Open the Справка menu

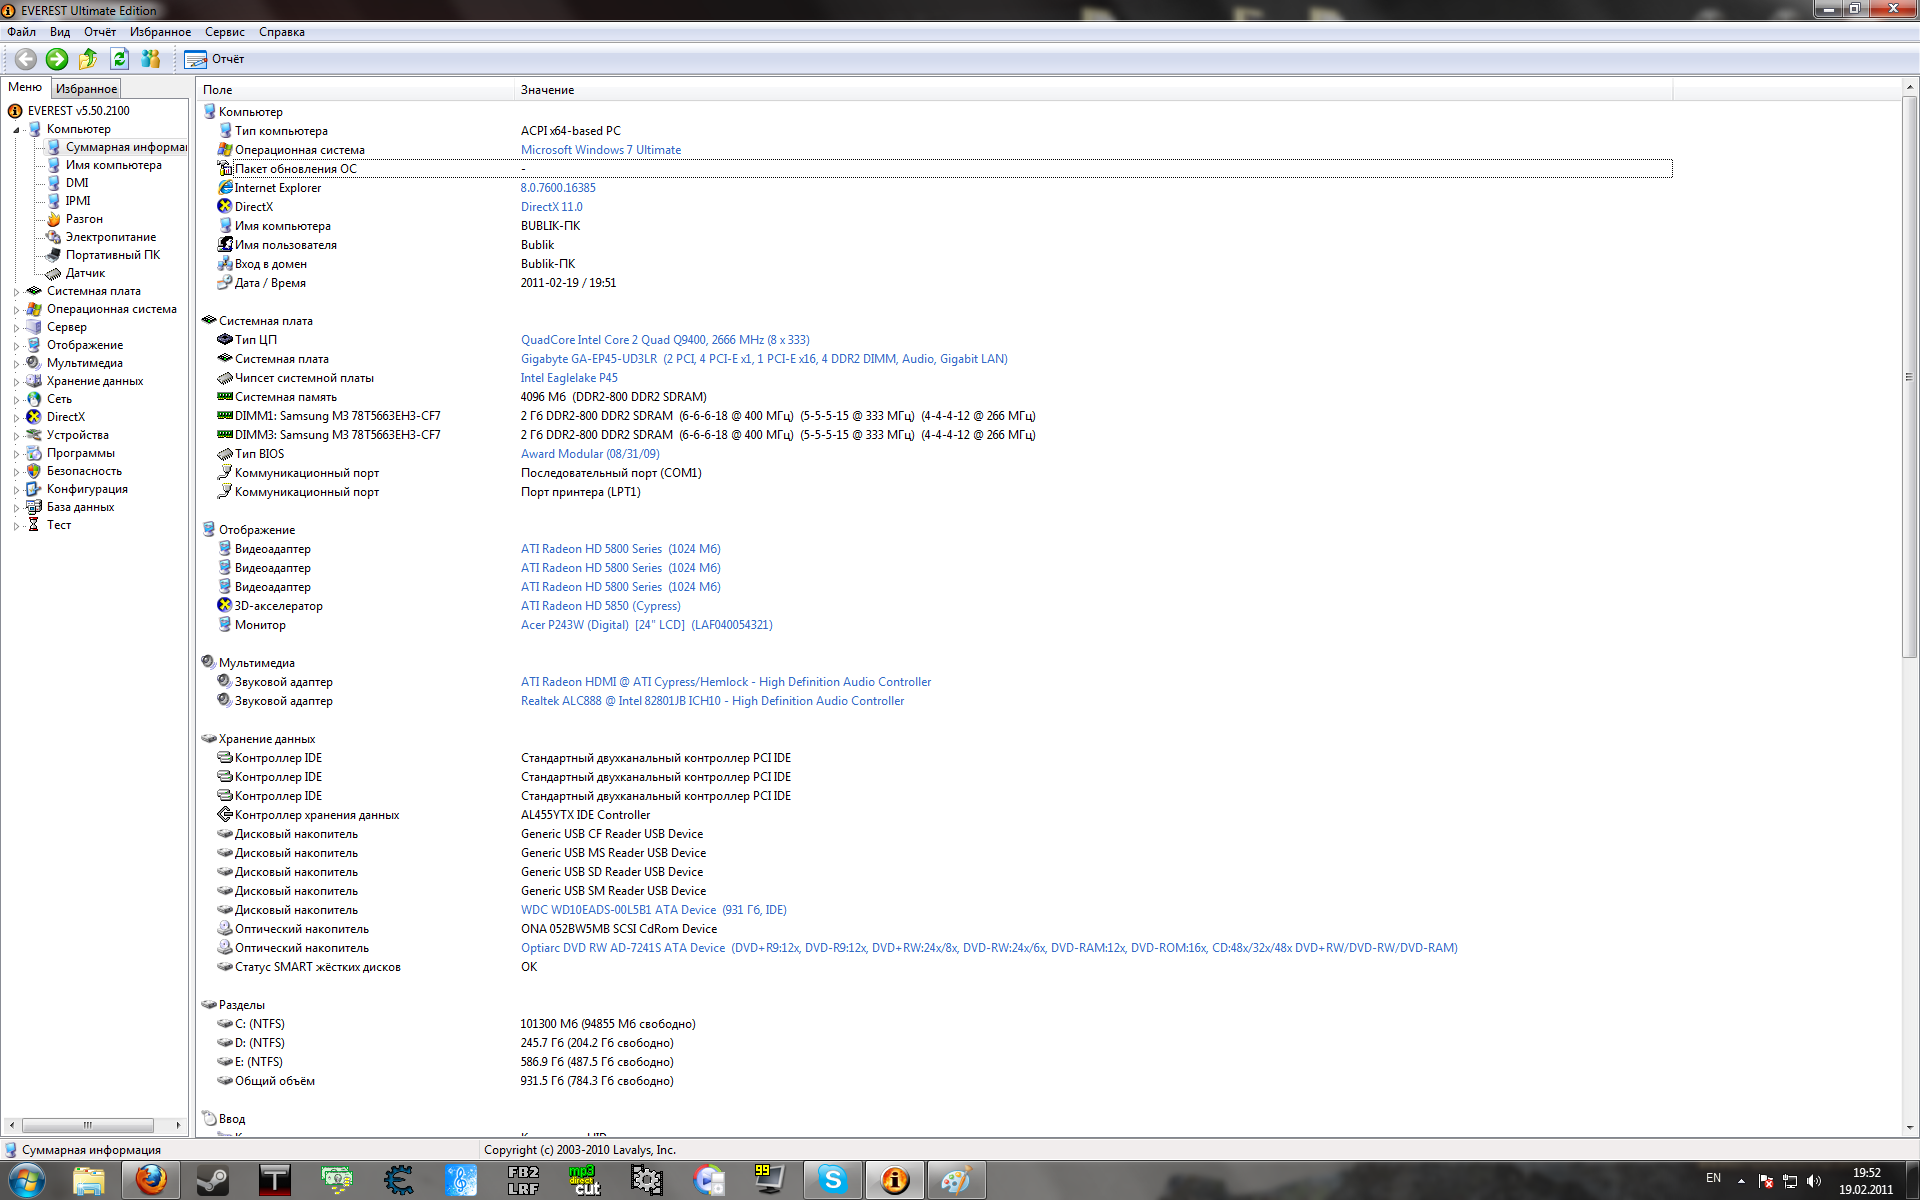(282, 32)
